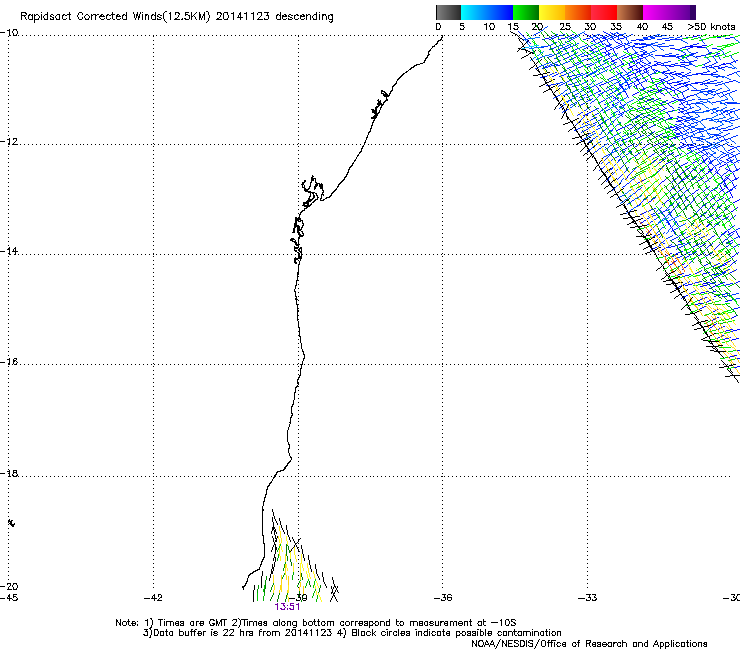Click the -36 longitude axis label
740x650 pixels.
click(443, 598)
